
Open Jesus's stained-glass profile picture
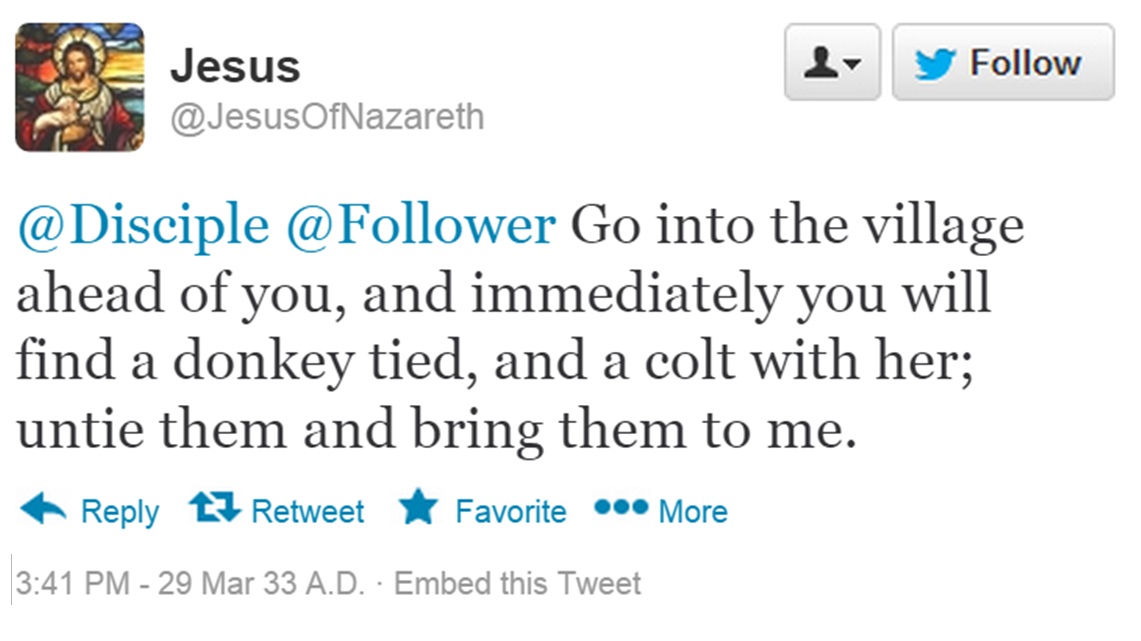click(80, 87)
